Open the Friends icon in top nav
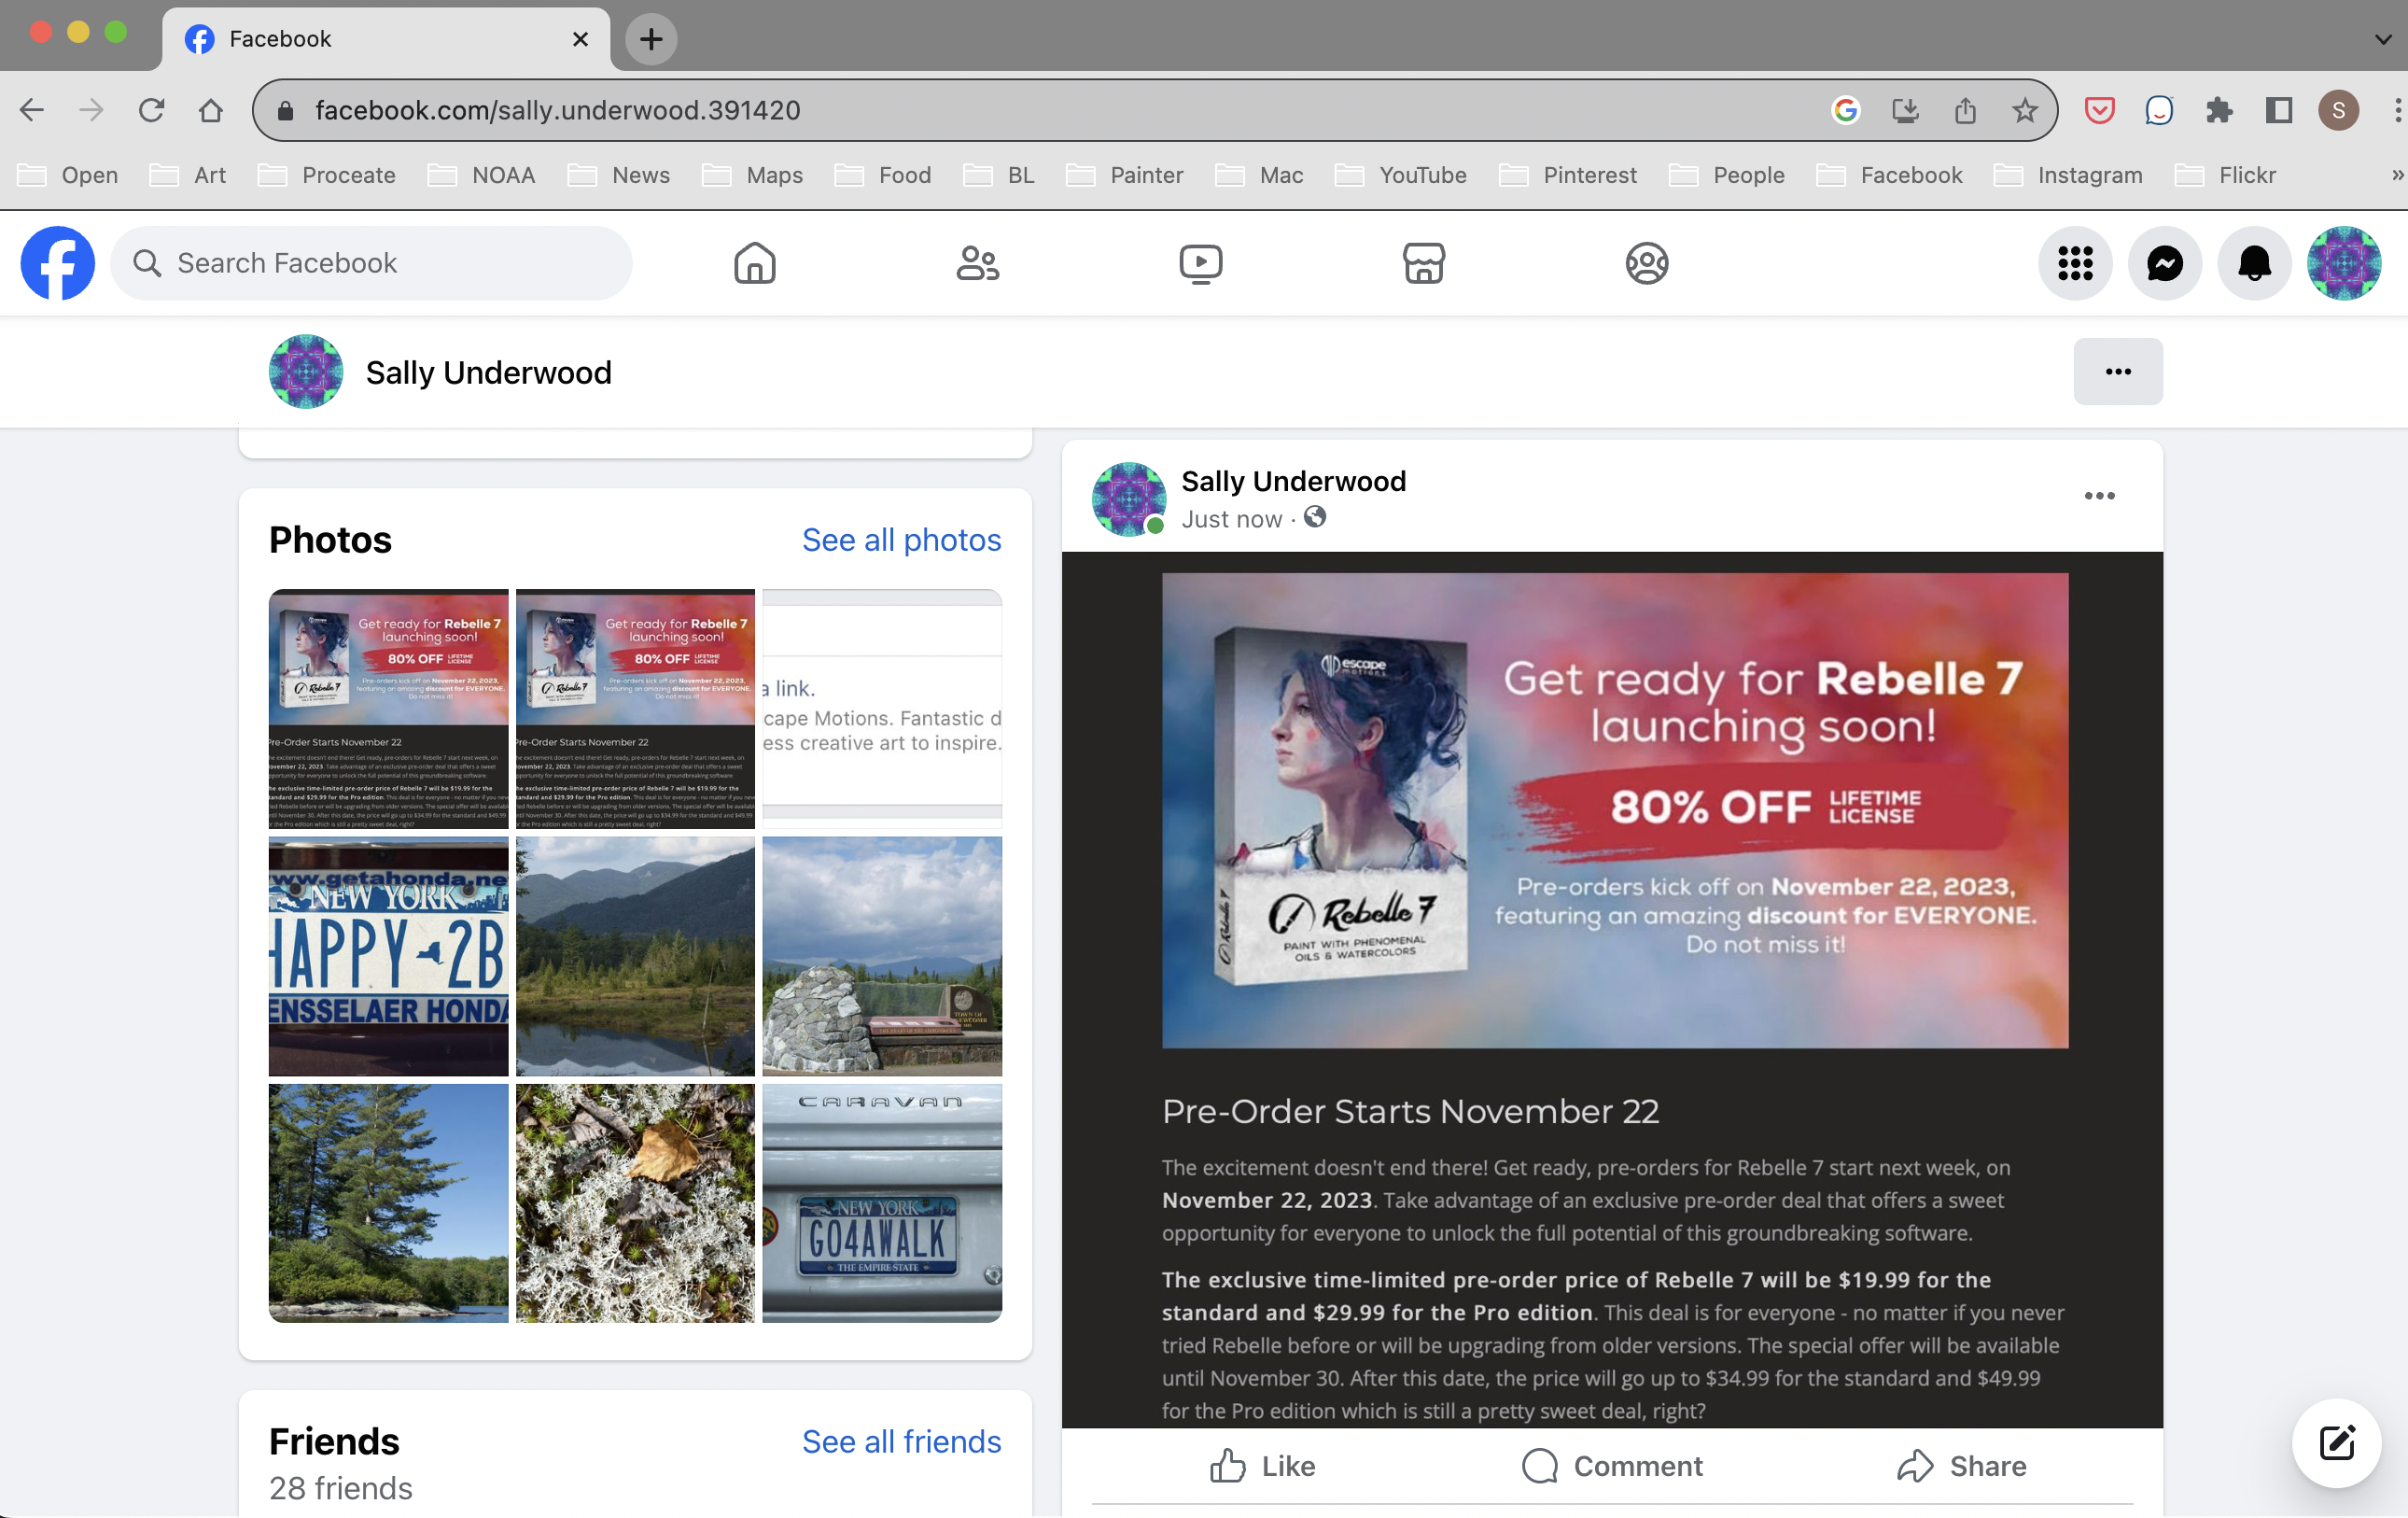Viewport: 2408px width, 1518px height. (977, 263)
